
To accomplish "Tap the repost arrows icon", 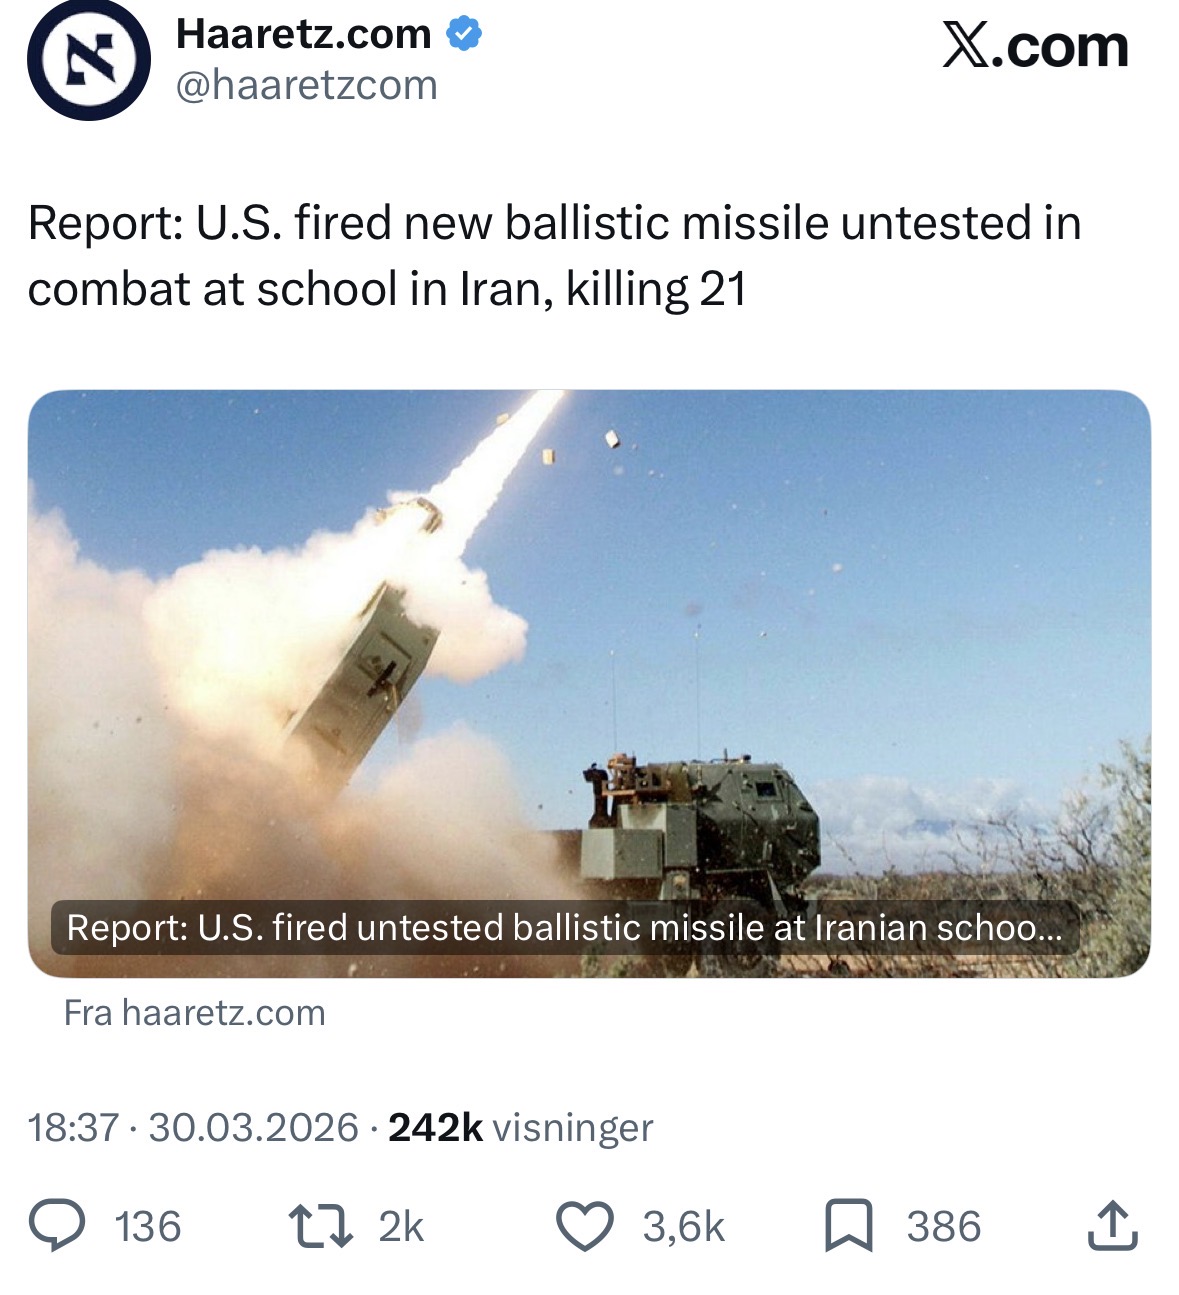I will tap(320, 1226).
